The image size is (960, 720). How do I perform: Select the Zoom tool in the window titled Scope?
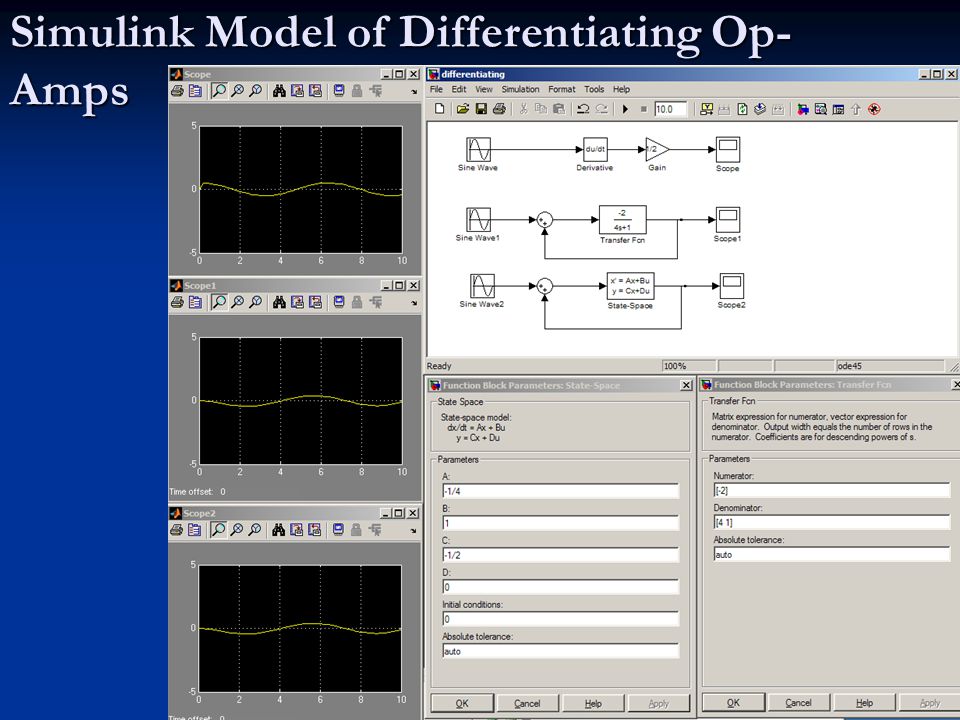click(219, 91)
